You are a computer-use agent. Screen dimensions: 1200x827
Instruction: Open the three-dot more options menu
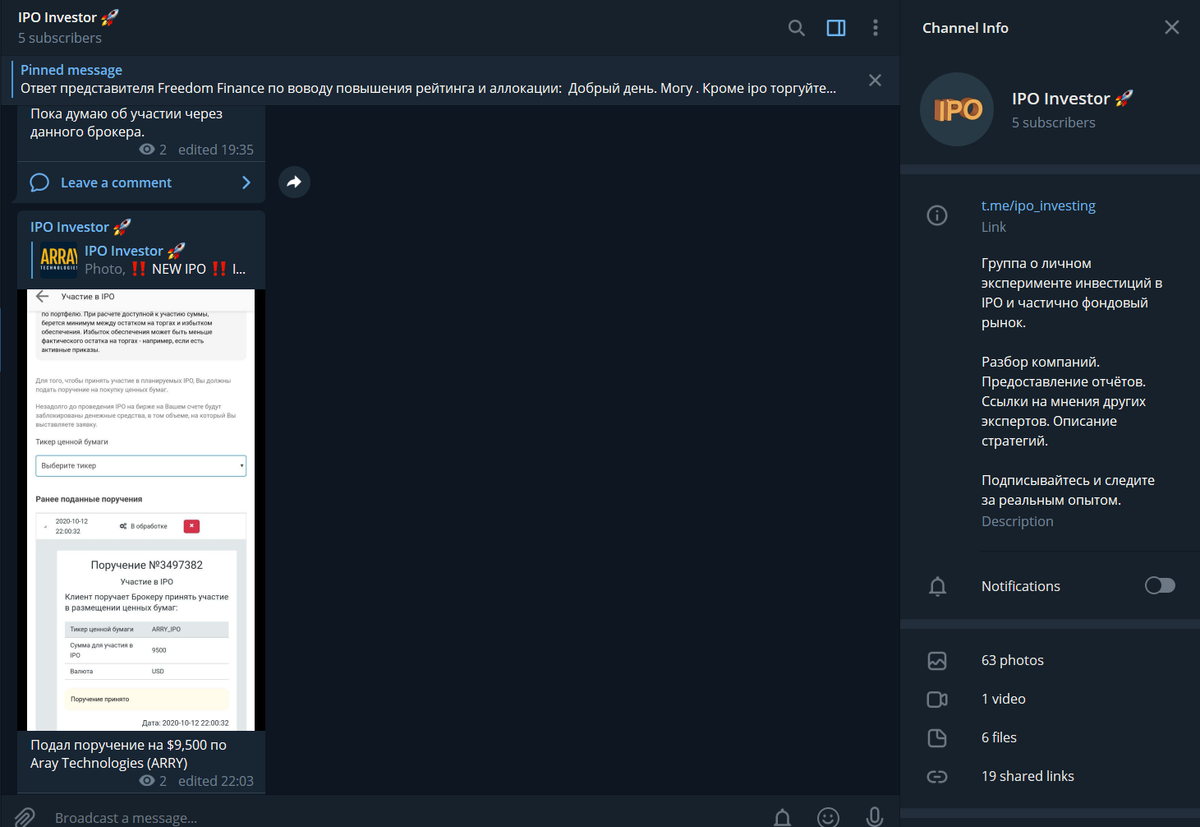coord(876,28)
